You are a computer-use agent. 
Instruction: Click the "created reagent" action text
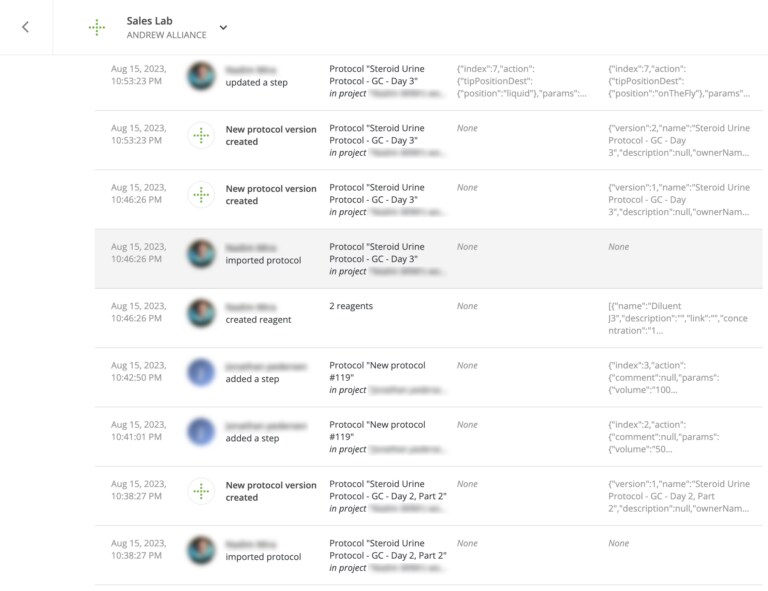point(258,320)
